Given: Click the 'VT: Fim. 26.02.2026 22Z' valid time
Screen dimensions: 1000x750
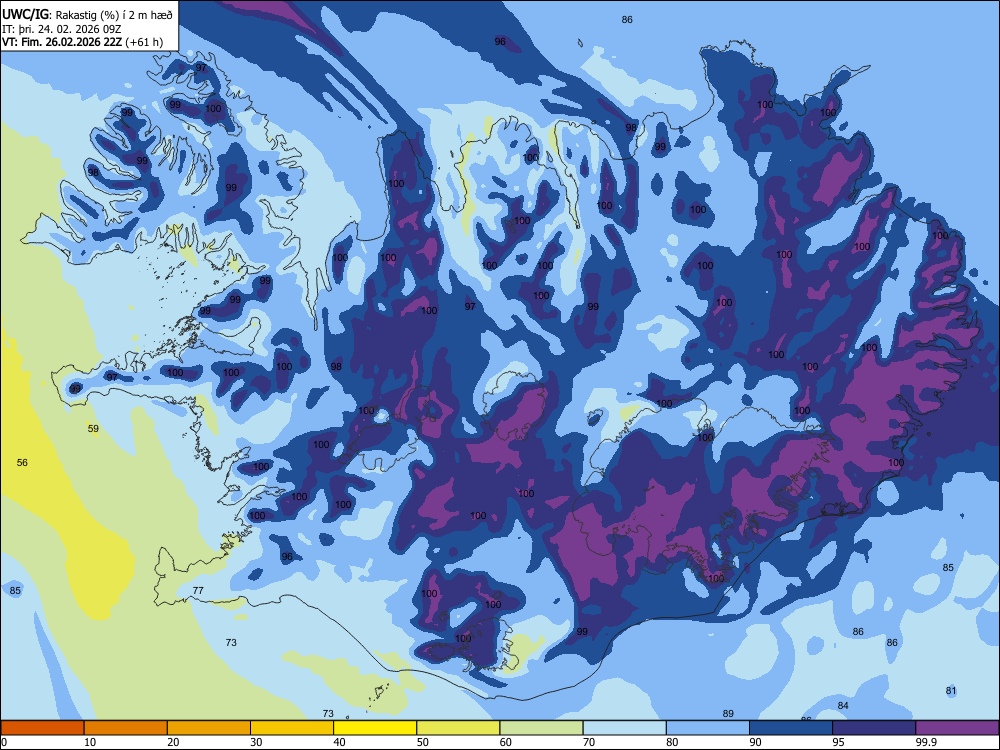Looking at the screenshot, I should pyautogui.click(x=62, y=42).
